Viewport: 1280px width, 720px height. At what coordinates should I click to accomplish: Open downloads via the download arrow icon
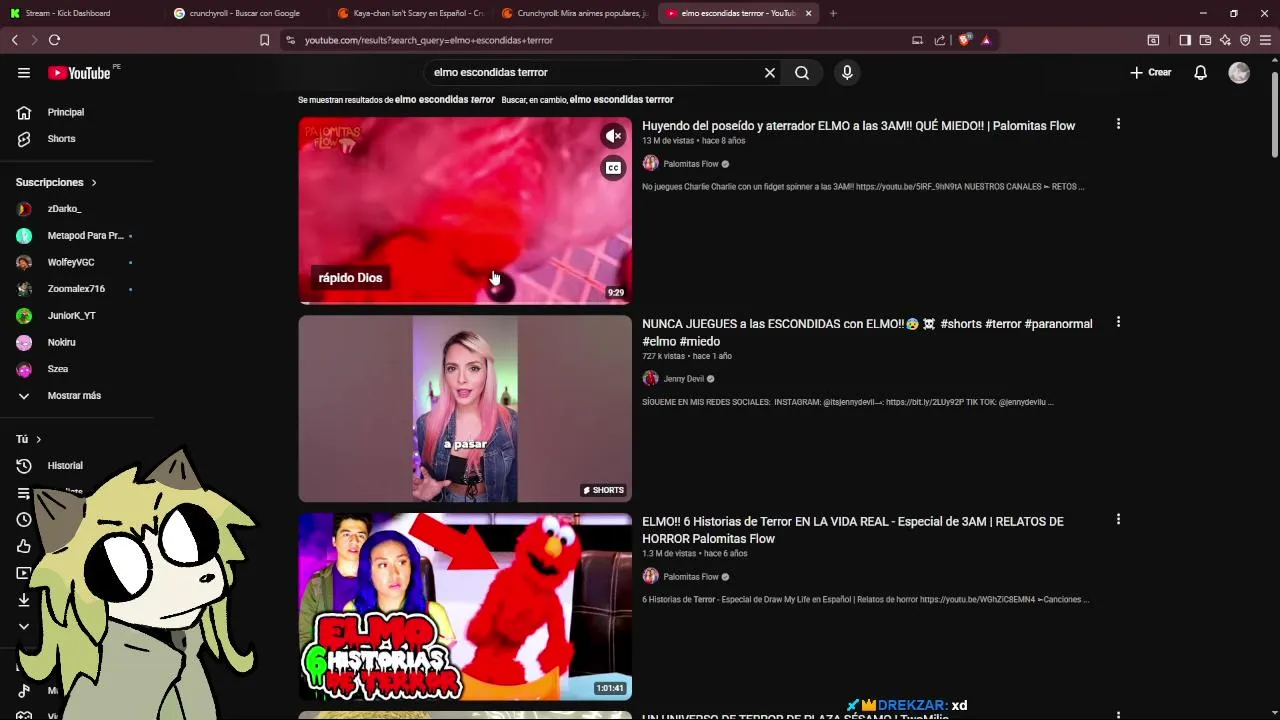[x=24, y=600]
